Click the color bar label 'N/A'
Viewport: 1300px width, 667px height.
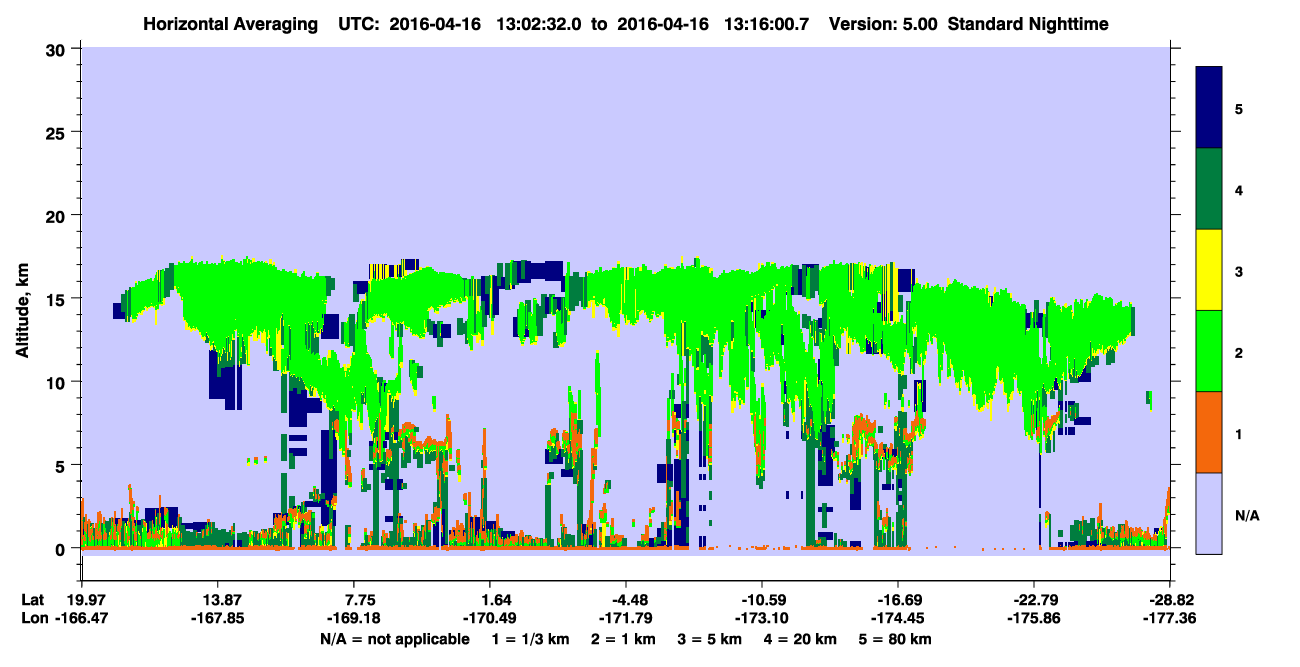point(1247,516)
